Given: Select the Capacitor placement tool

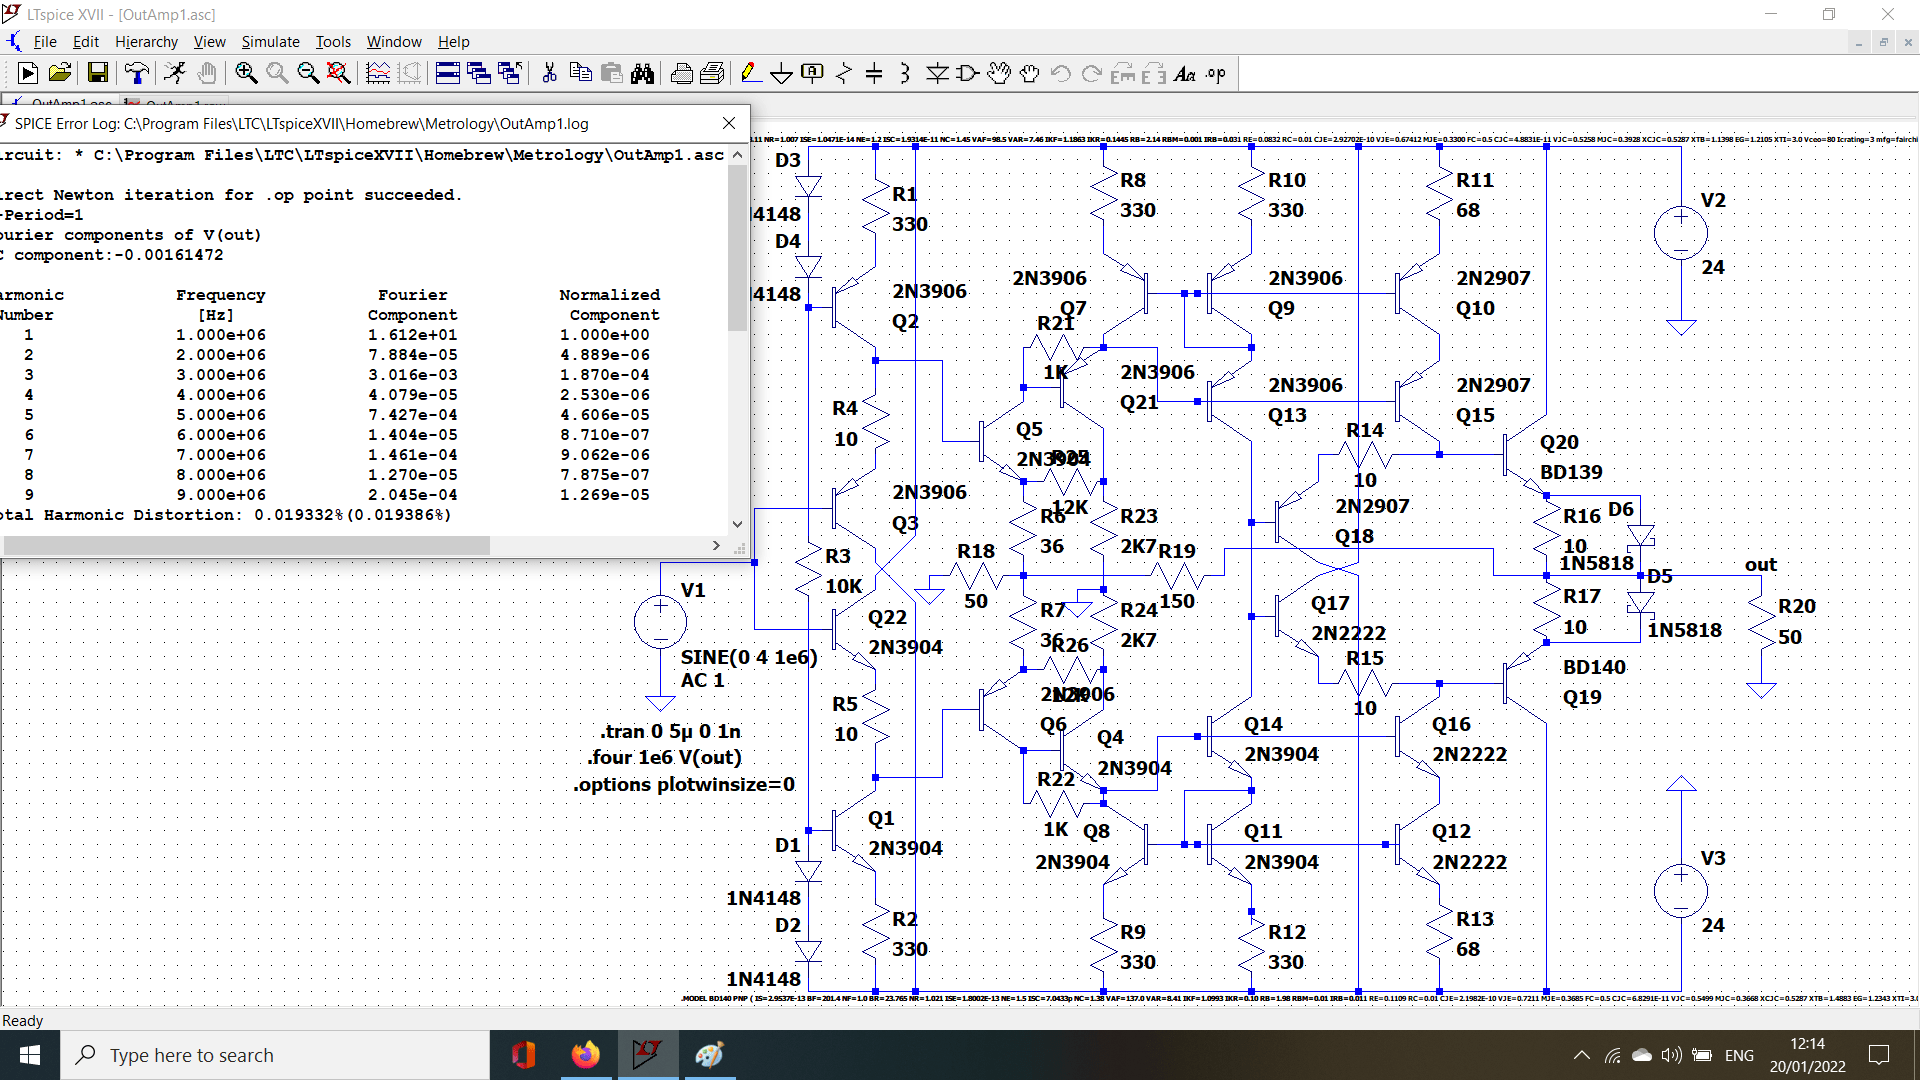Looking at the screenshot, I should coord(874,73).
